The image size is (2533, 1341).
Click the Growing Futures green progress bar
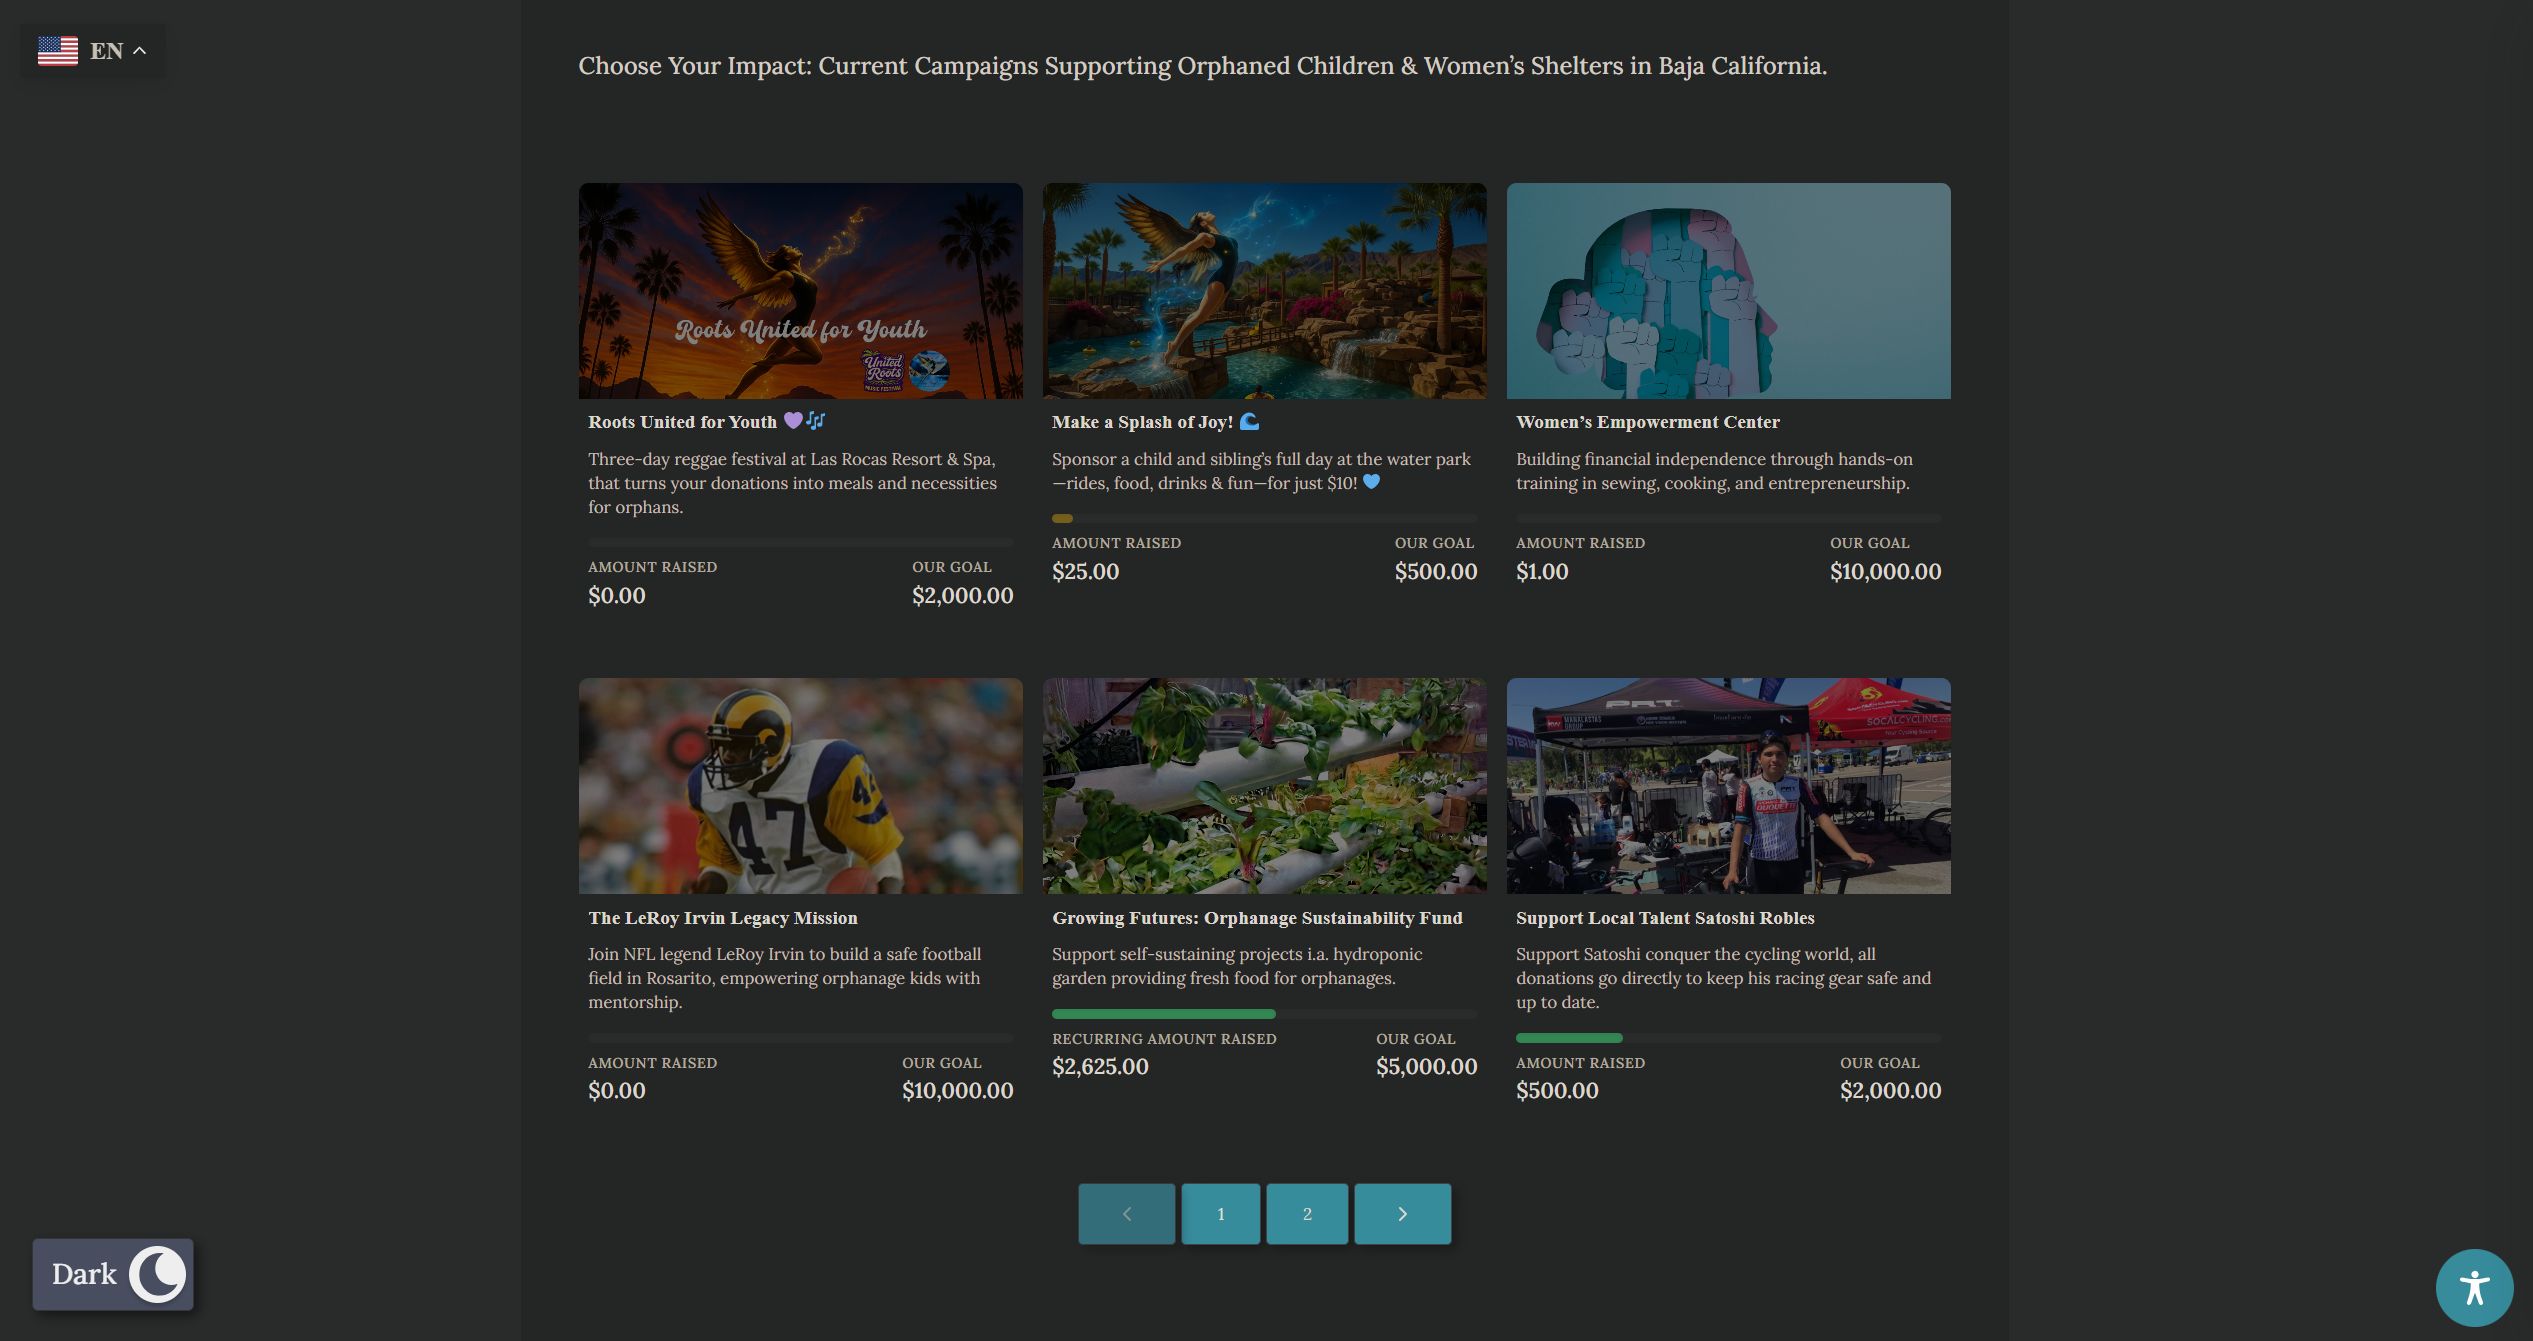1163,1014
